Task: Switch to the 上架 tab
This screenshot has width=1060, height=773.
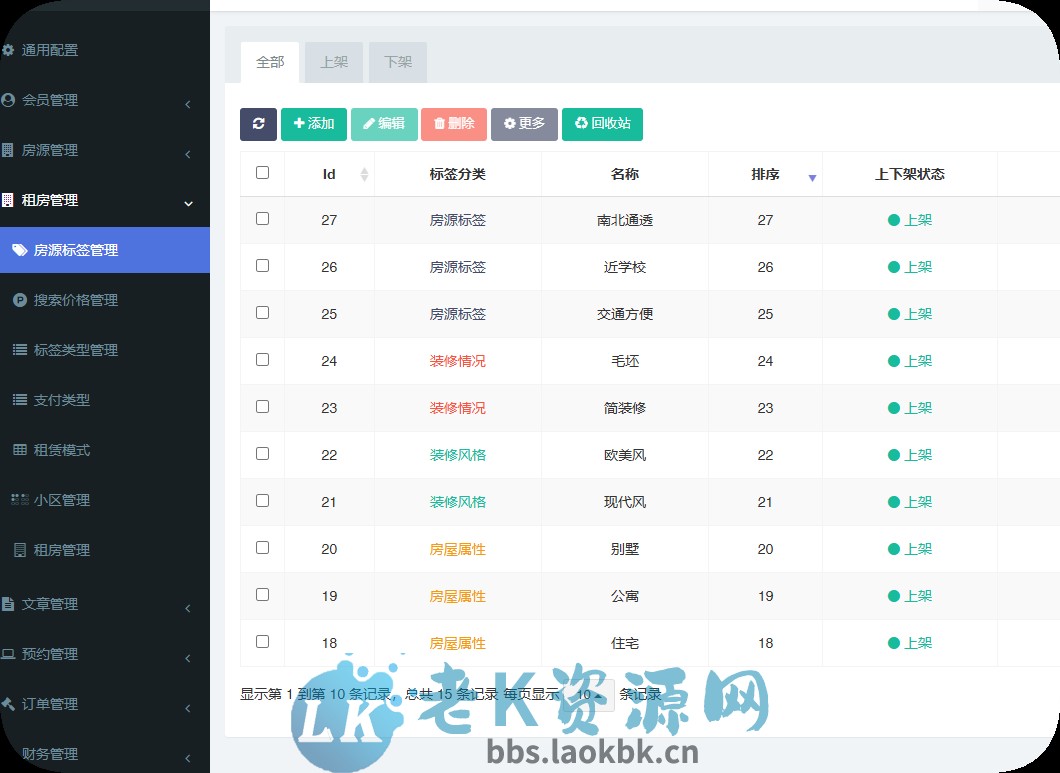Action: tap(334, 62)
